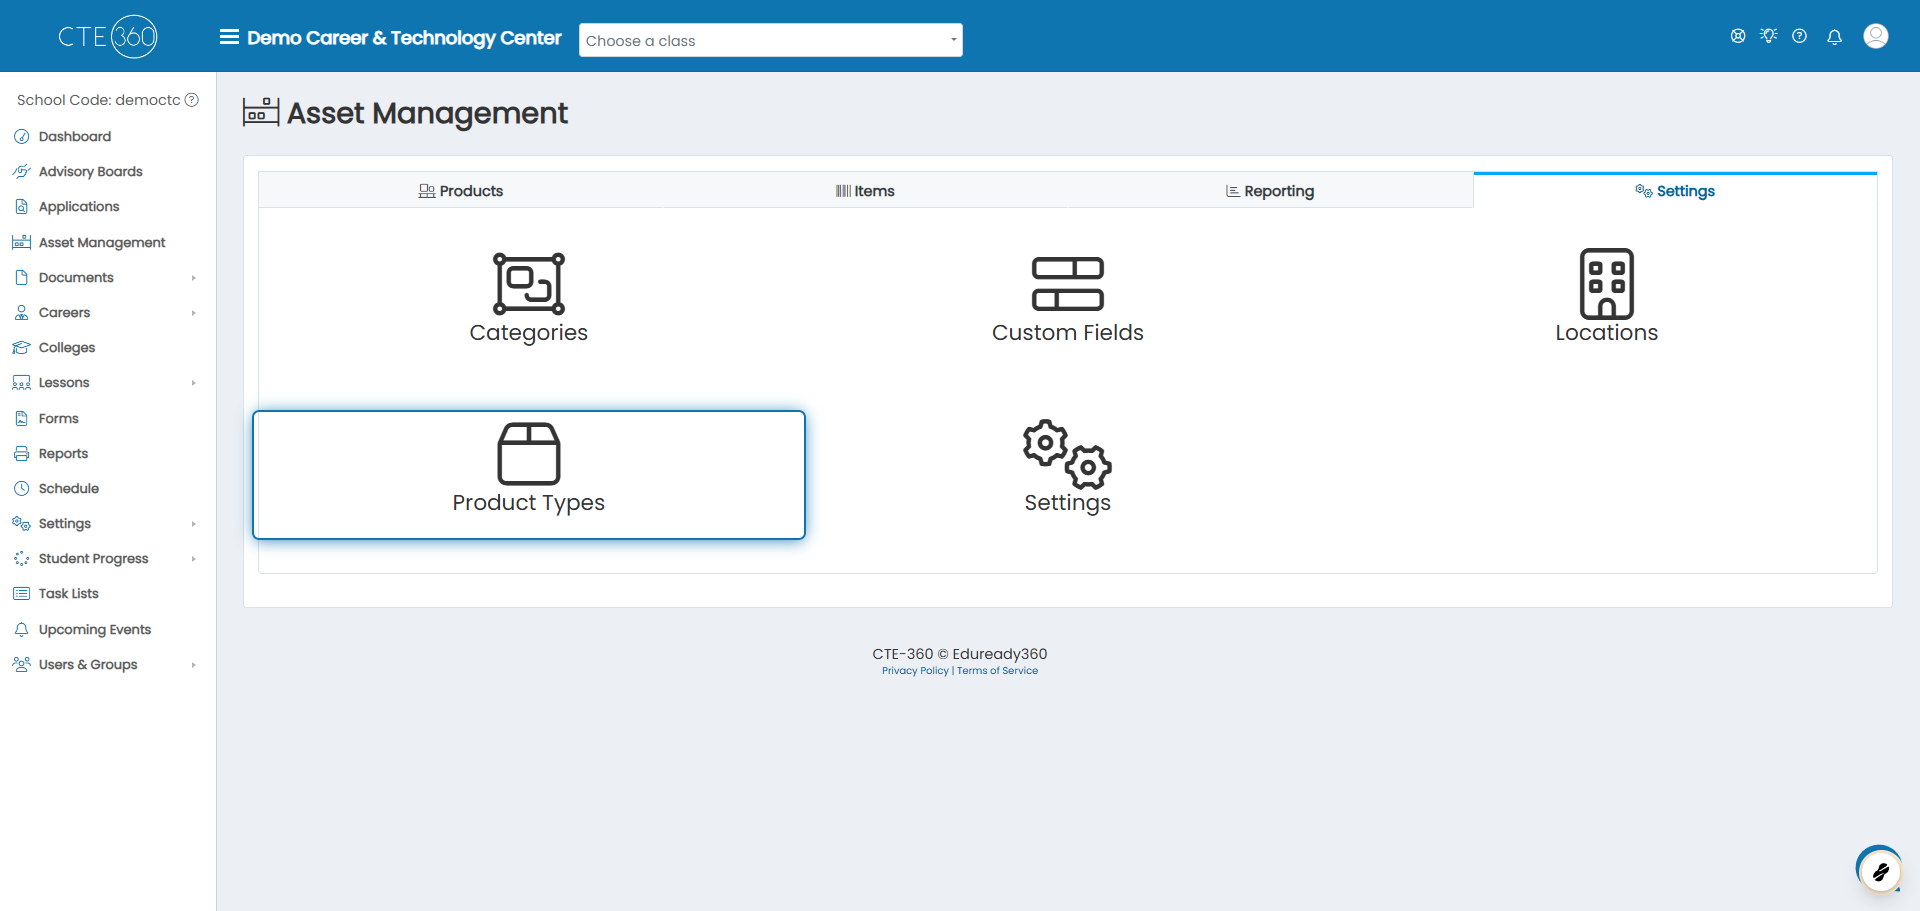The image size is (1920, 911).
Task: Click the Forms sidebar icon
Action: pyautogui.click(x=21, y=418)
